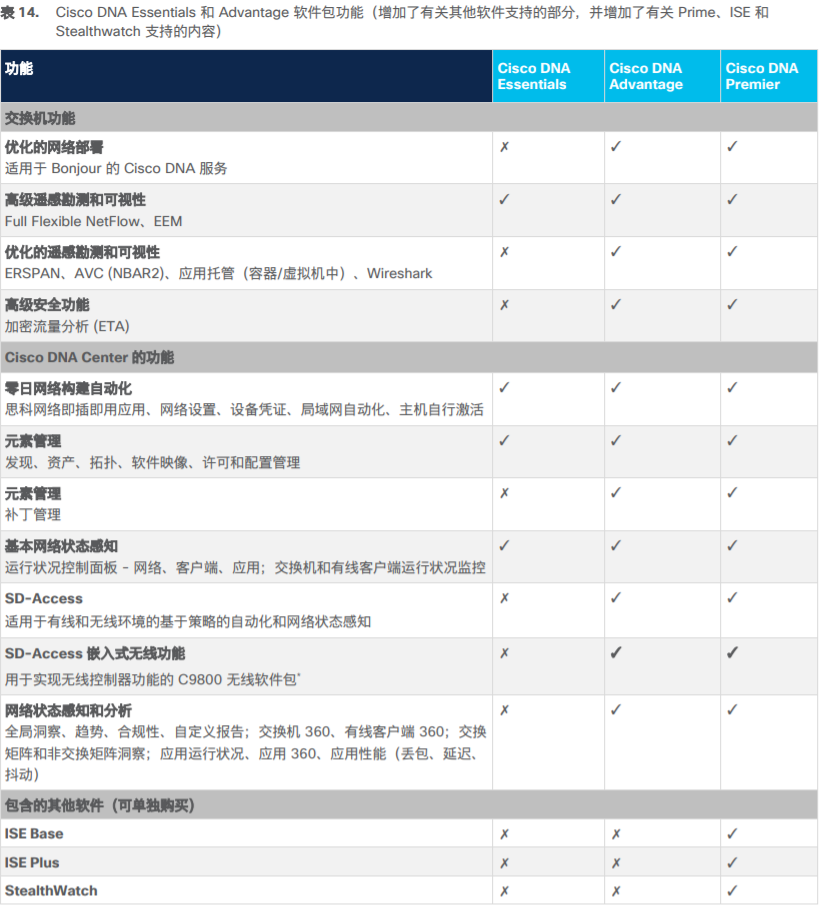Select the Cisco DNA Advantage column header
This screenshot has height=906, width=819.
pyautogui.click(x=662, y=76)
